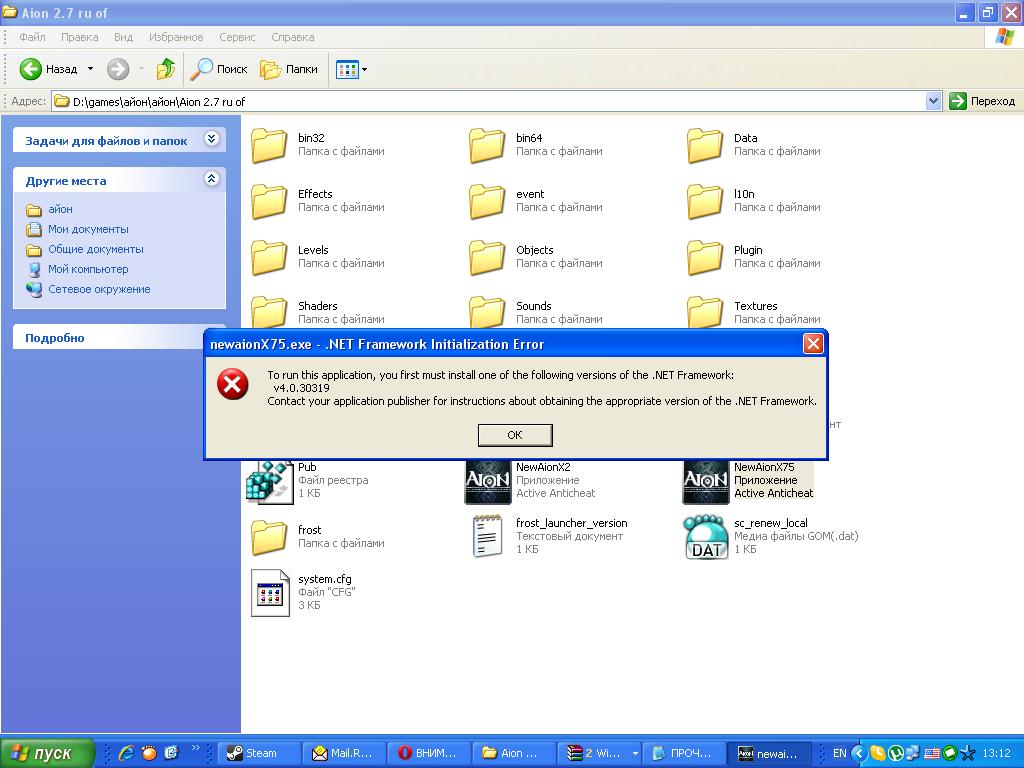1024x768 pixels.
Task: Click the Папки folders toolbar button
Action: pyautogui.click(x=289, y=69)
